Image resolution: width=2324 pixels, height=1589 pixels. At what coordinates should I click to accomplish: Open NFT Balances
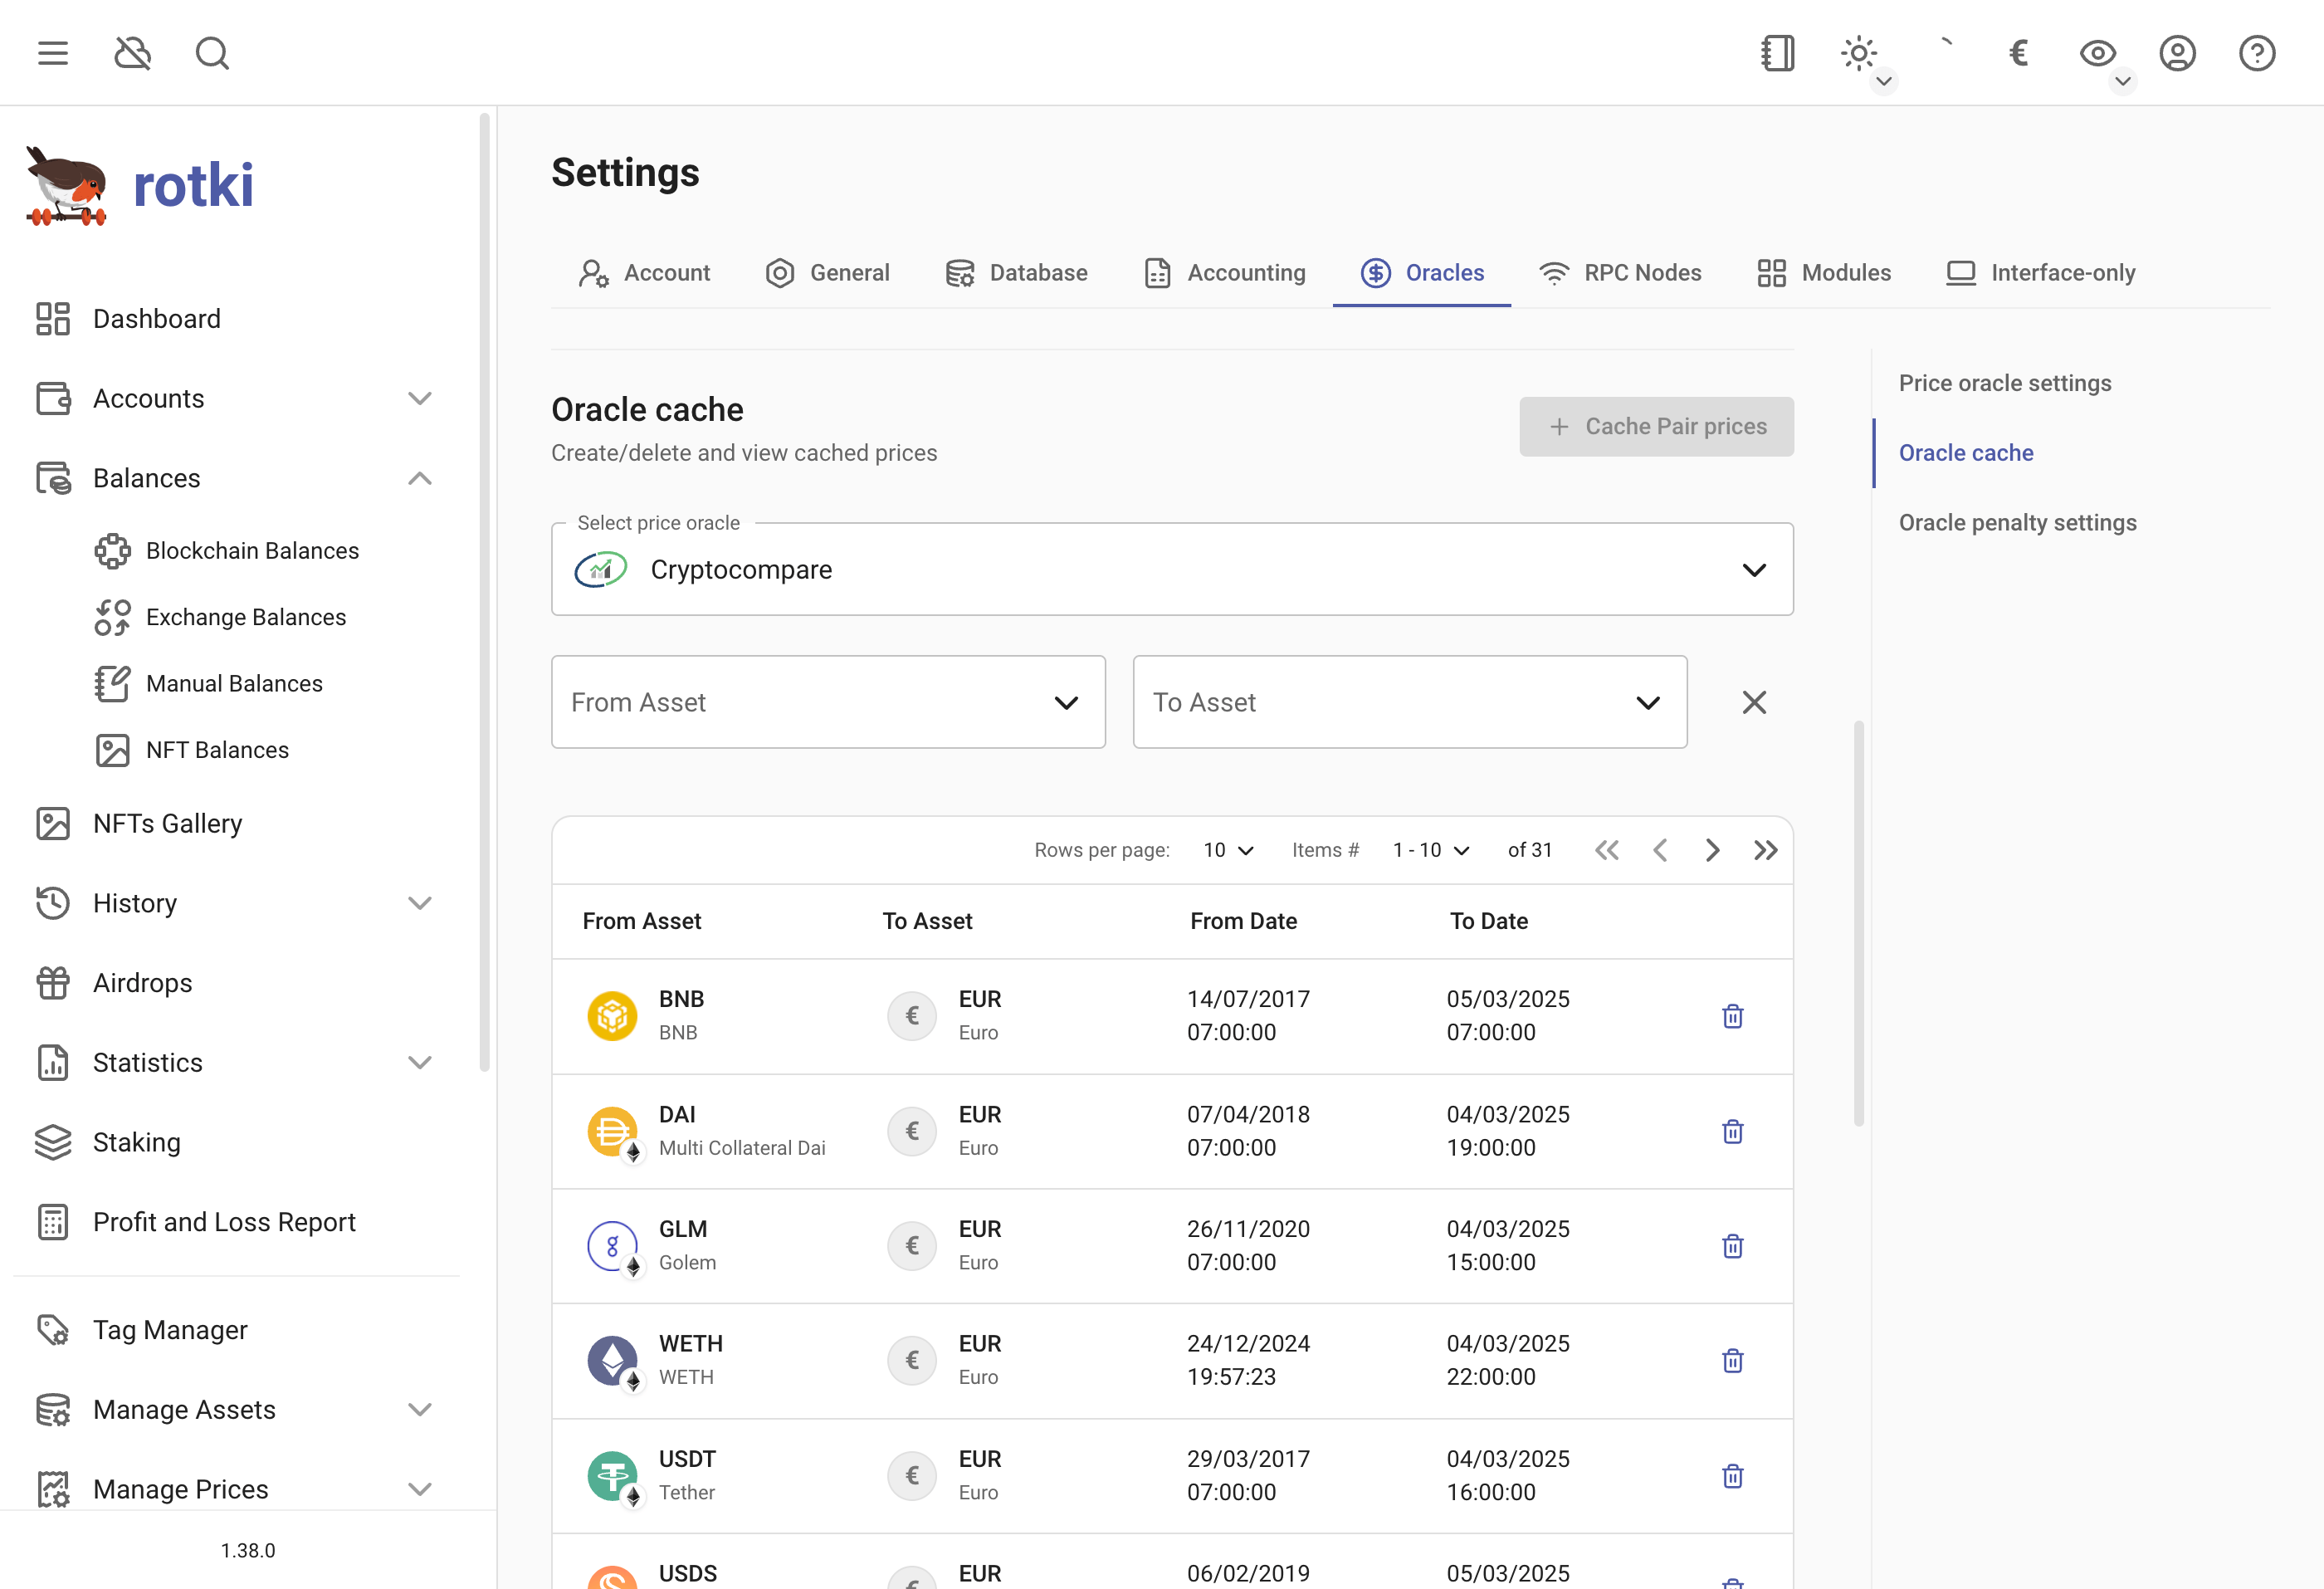point(217,750)
